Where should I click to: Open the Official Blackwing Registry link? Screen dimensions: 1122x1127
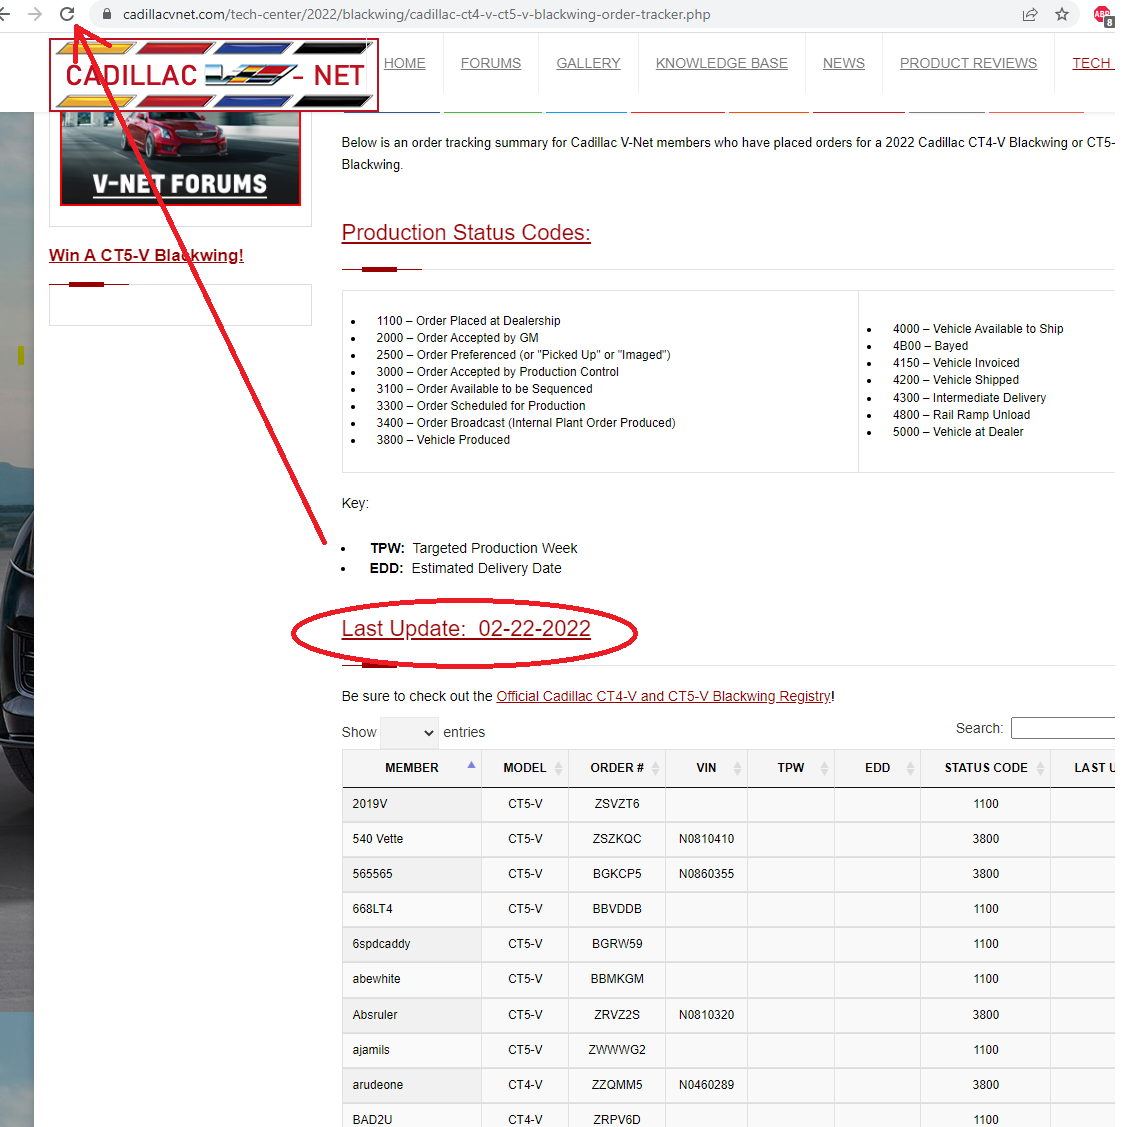[x=663, y=696]
